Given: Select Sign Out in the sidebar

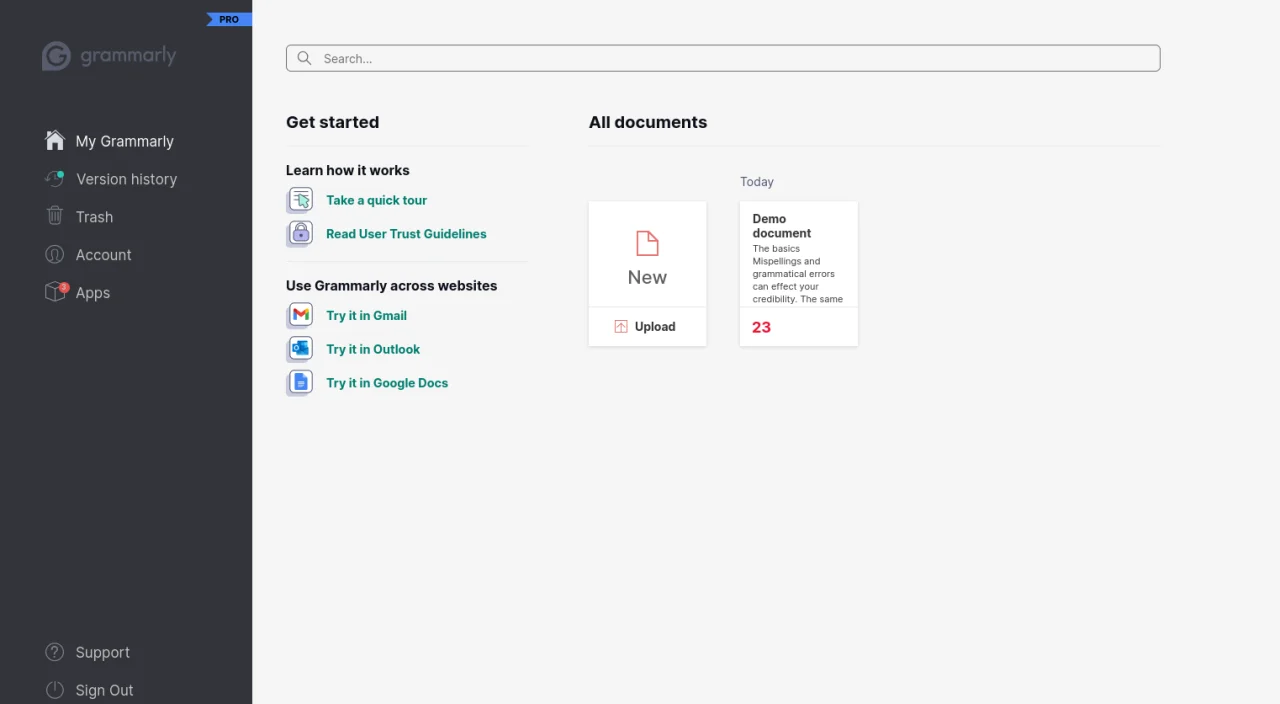Looking at the screenshot, I should pos(104,690).
